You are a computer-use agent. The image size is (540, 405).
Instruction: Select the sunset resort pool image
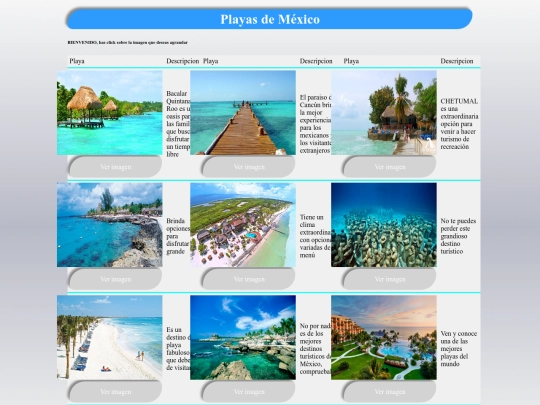384,338
